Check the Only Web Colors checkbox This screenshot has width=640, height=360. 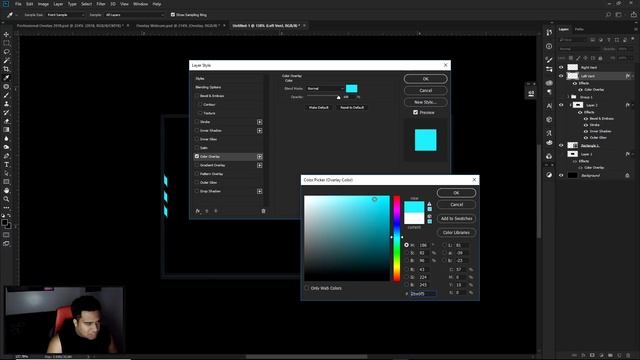tap(307, 288)
